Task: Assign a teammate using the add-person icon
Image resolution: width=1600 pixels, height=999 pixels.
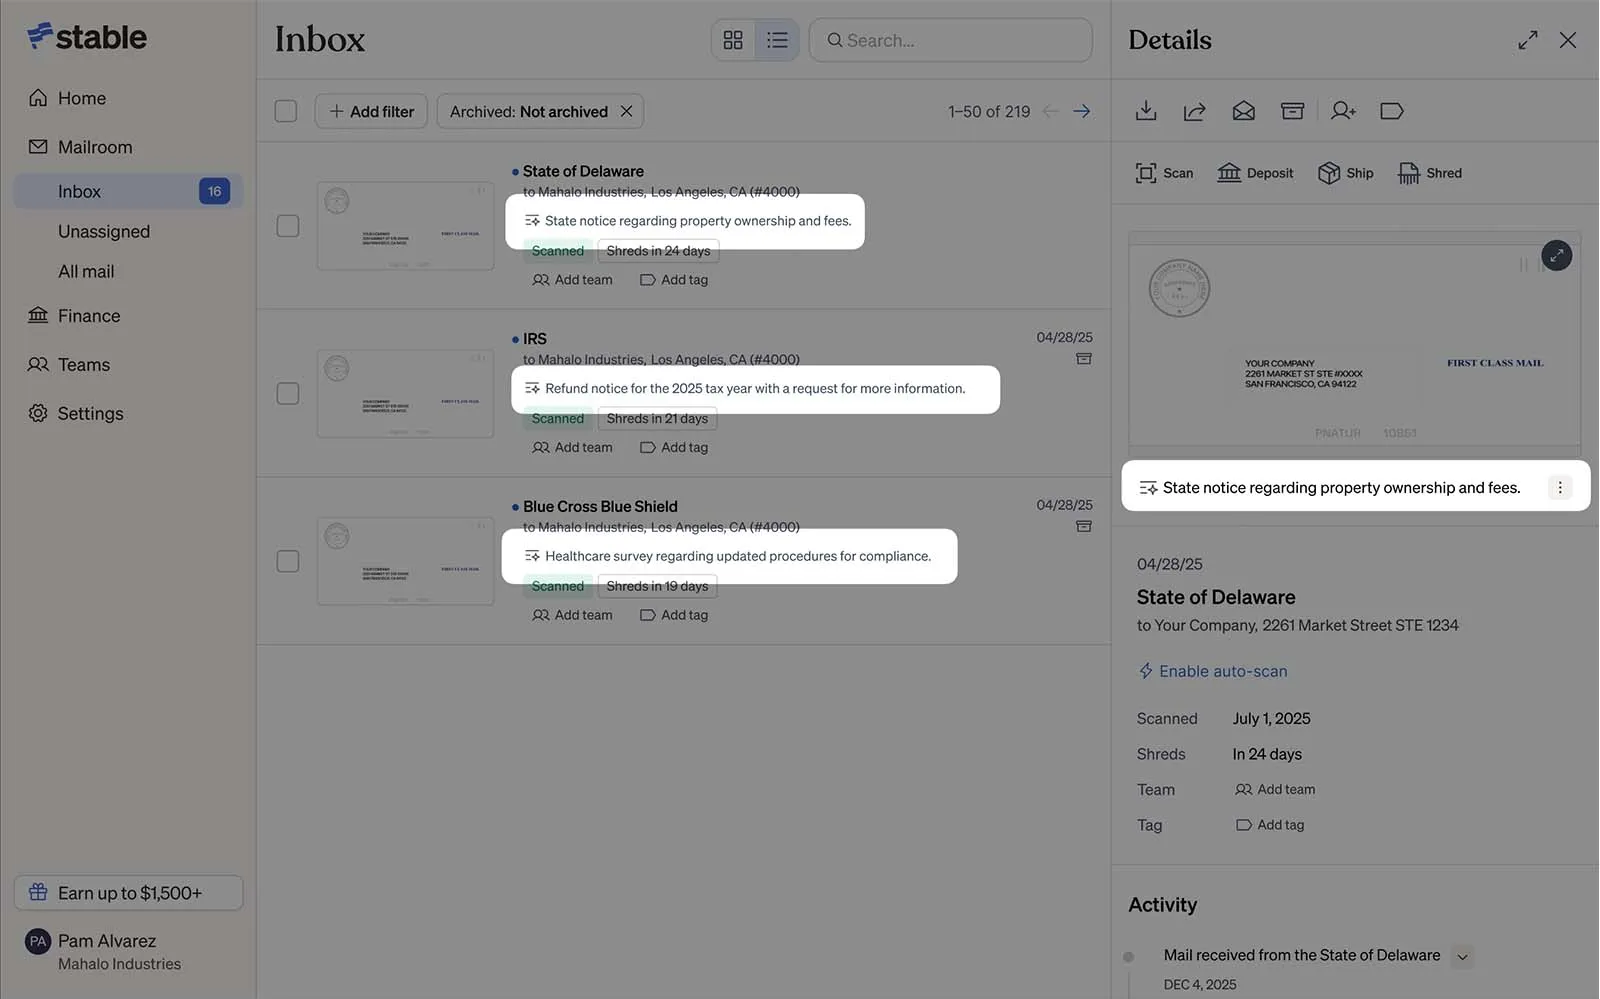Action: click(1343, 111)
